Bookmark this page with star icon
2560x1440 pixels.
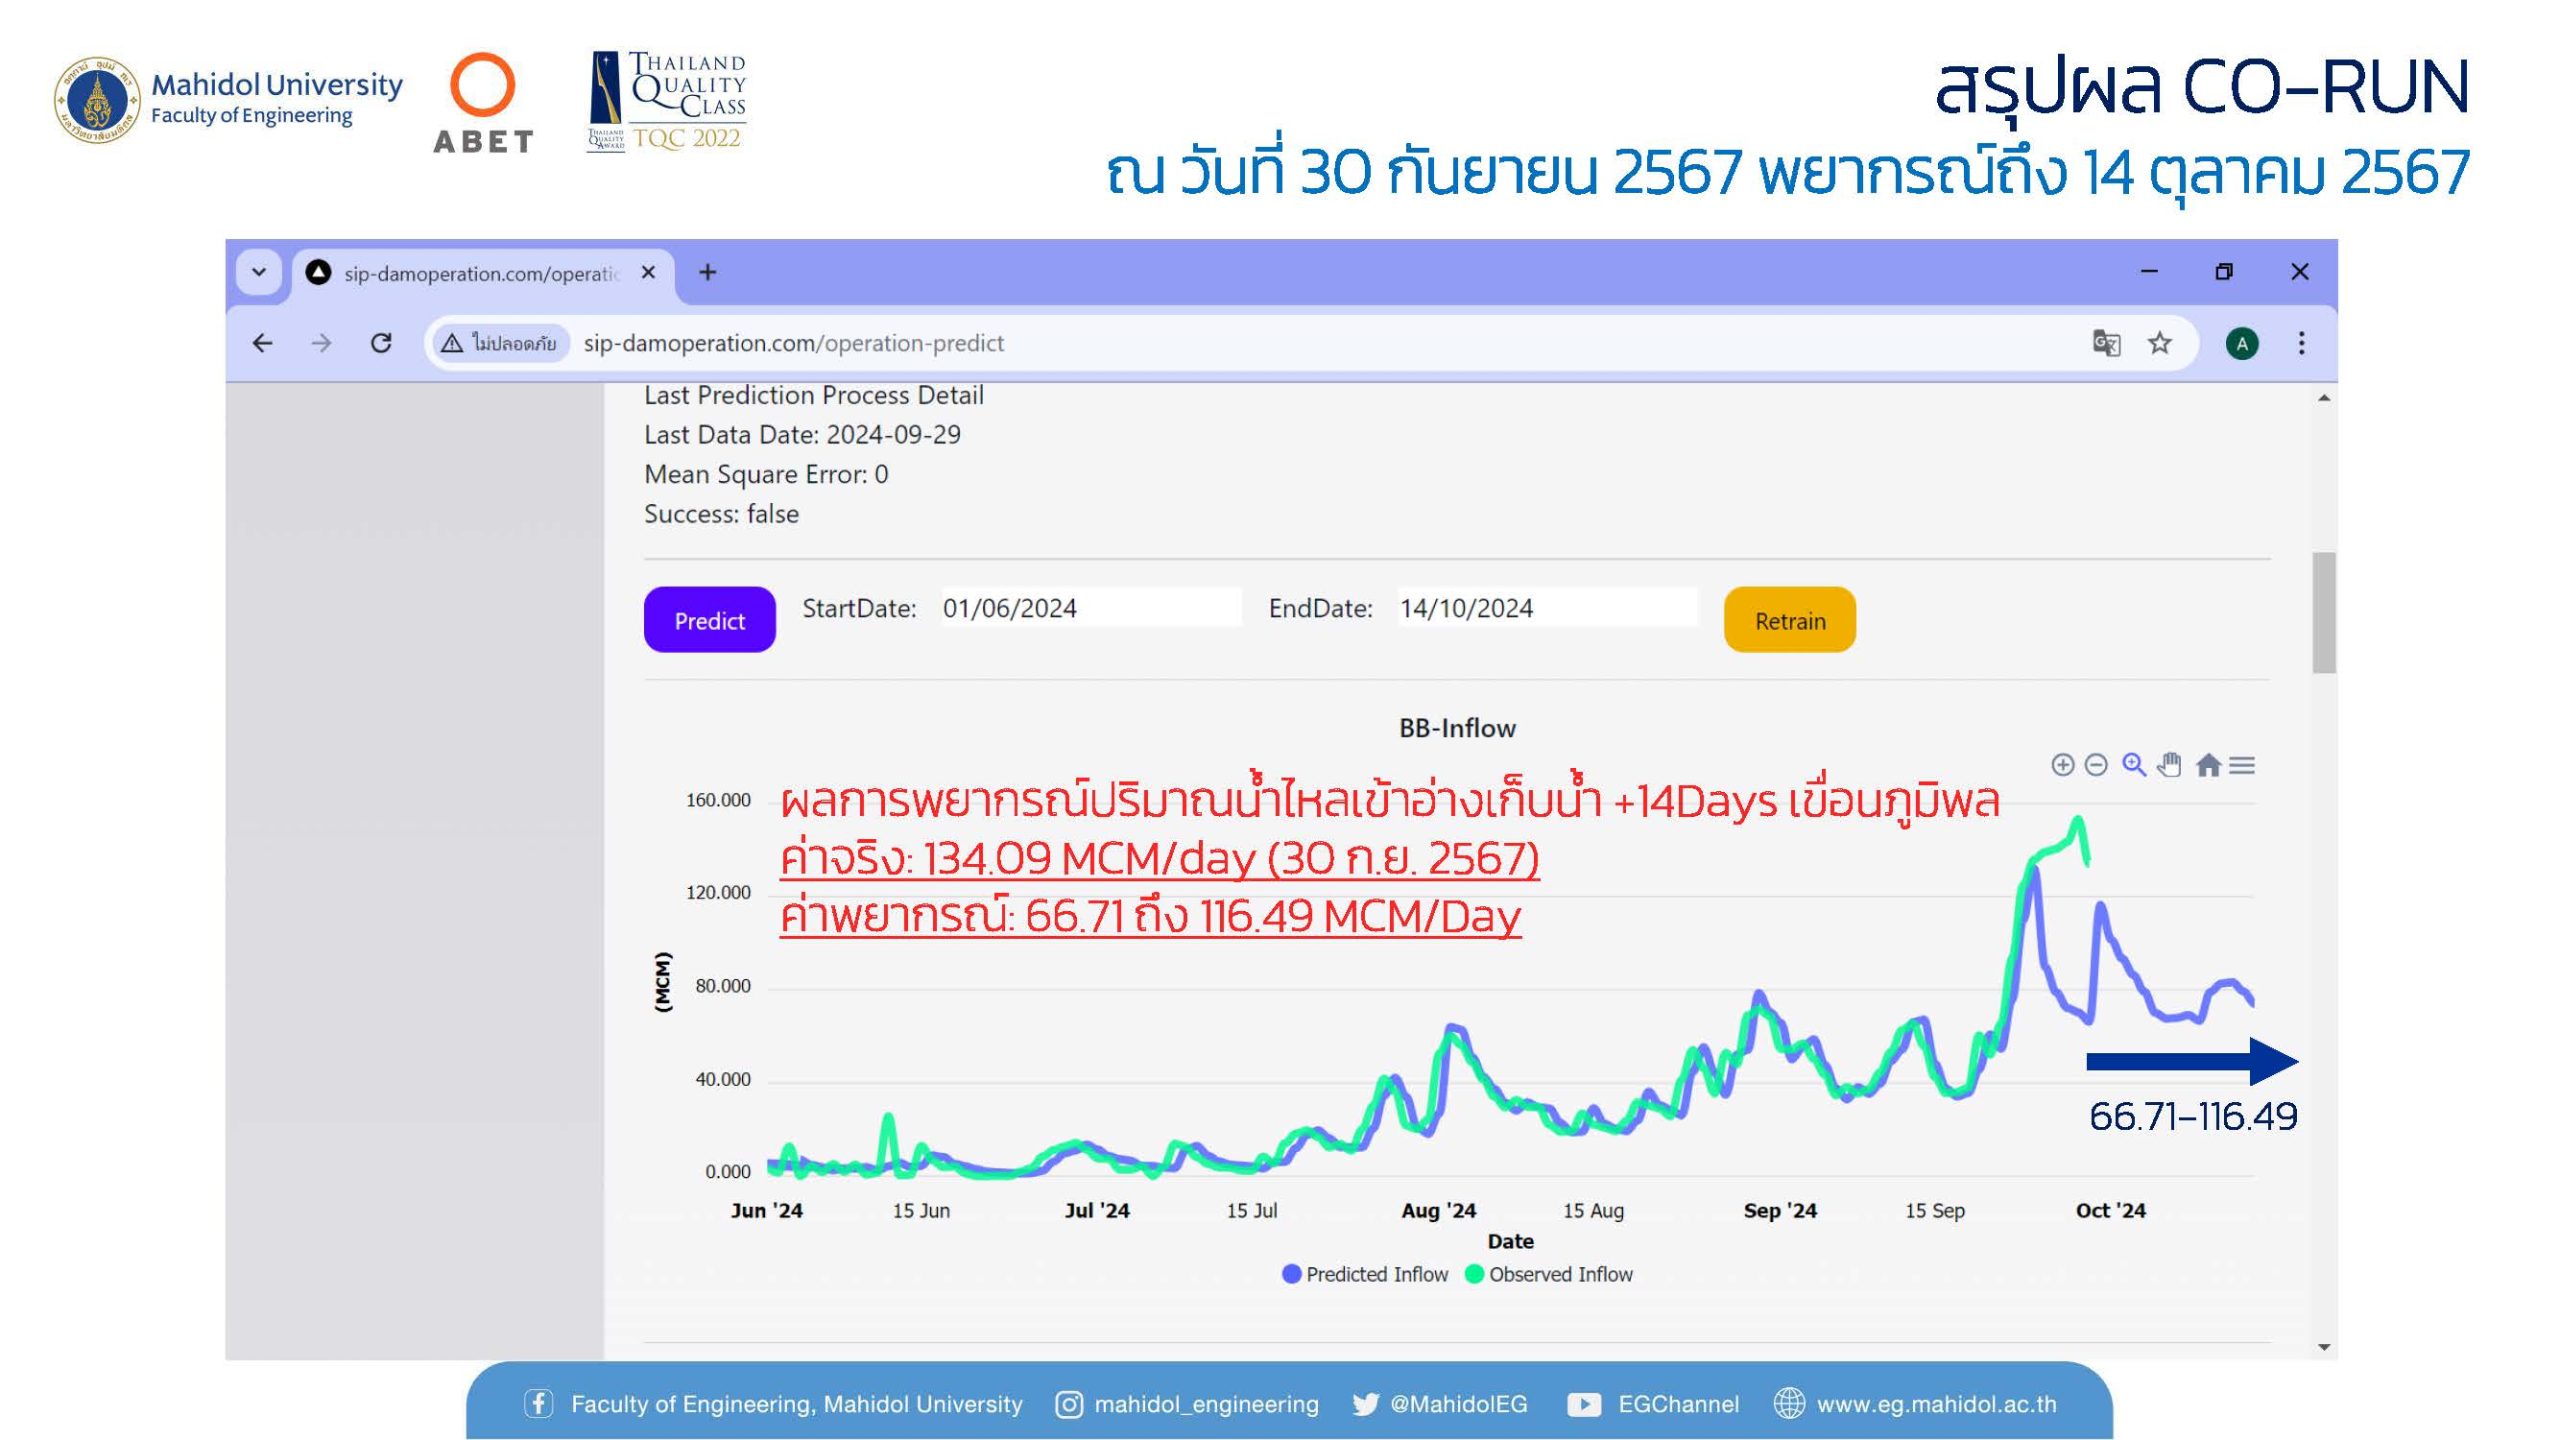2160,343
